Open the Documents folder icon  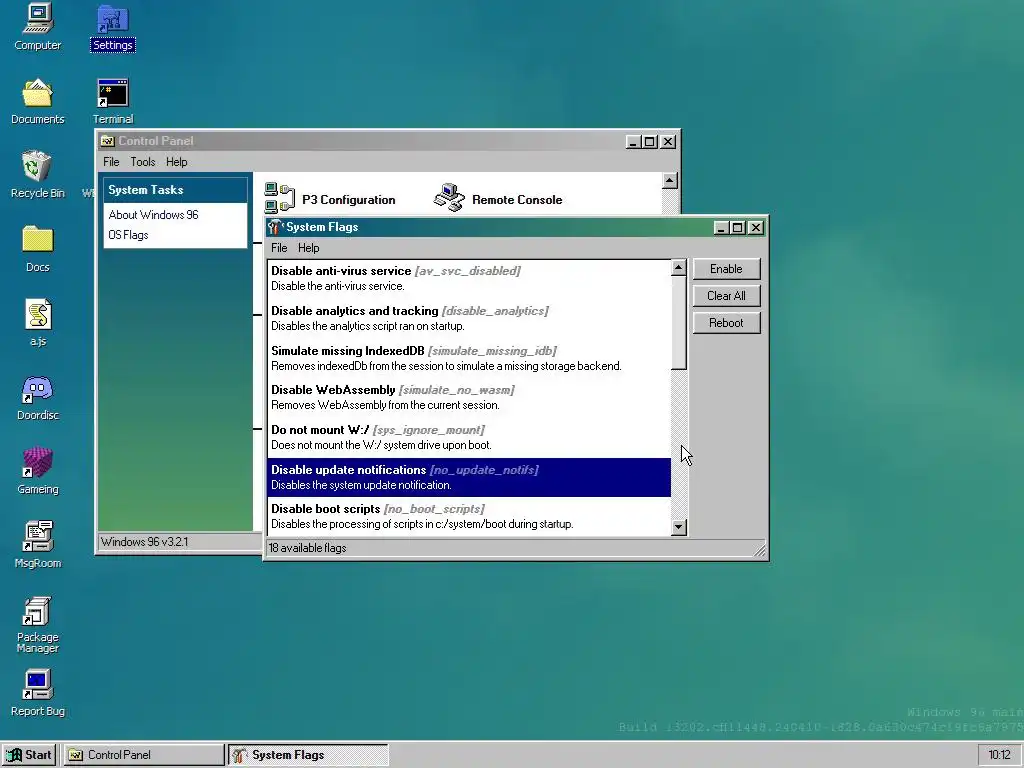tap(38, 101)
